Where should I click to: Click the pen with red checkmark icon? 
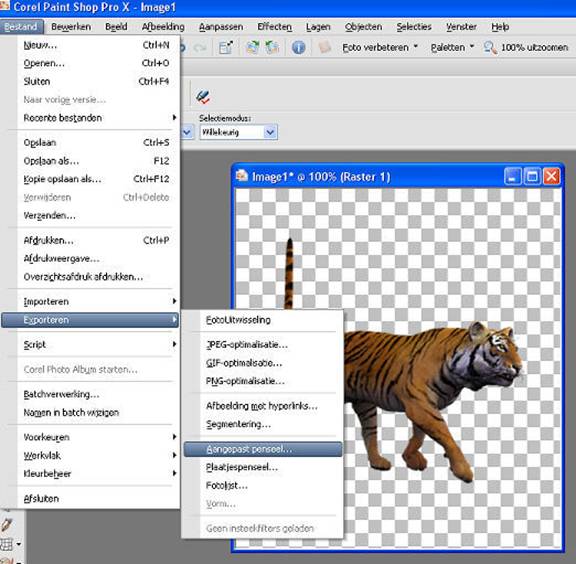click(x=203, y=97)
